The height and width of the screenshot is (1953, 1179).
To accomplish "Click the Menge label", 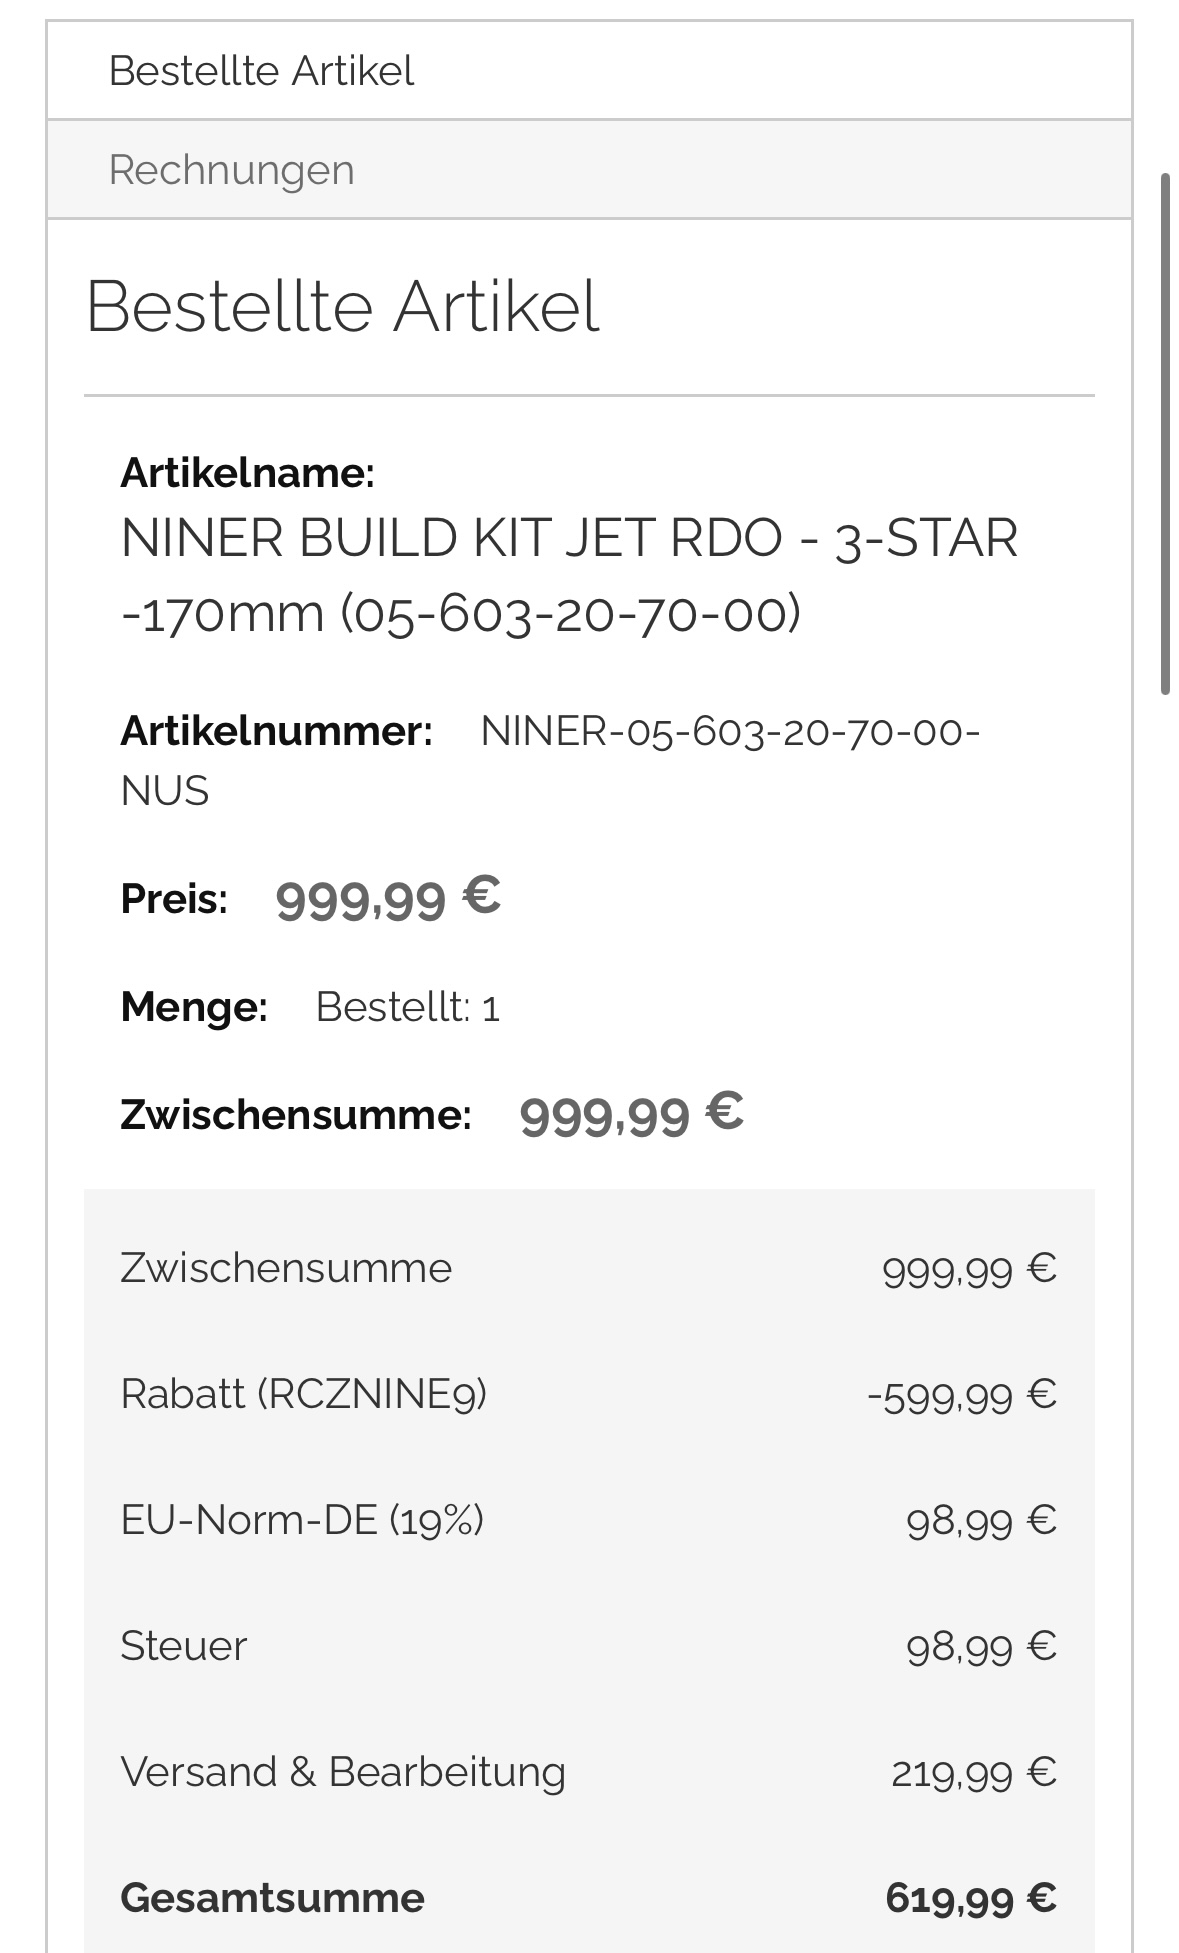I will pyautogui.click(x=194, y=1007).
